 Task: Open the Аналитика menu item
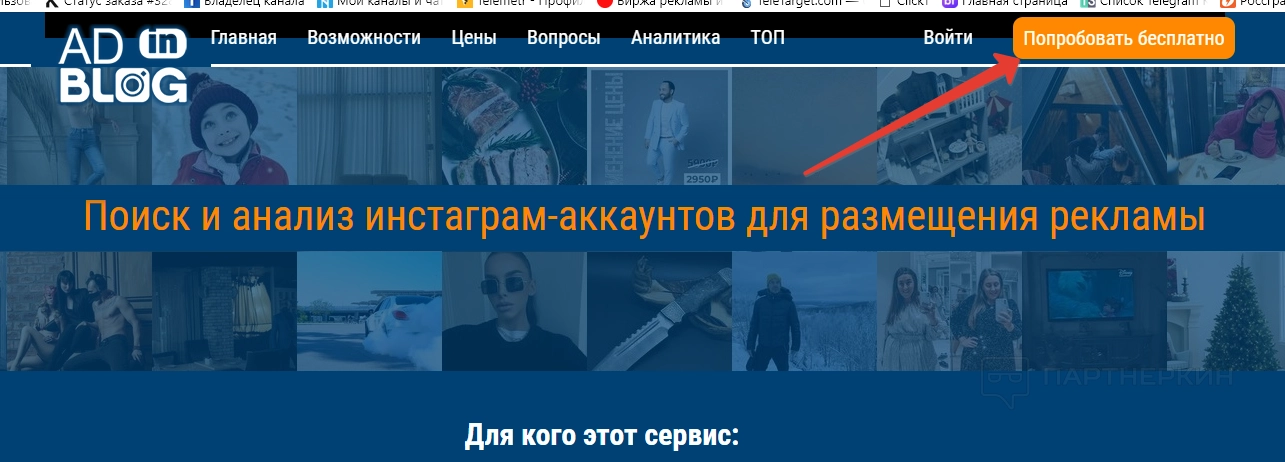[x=676, y=38]
